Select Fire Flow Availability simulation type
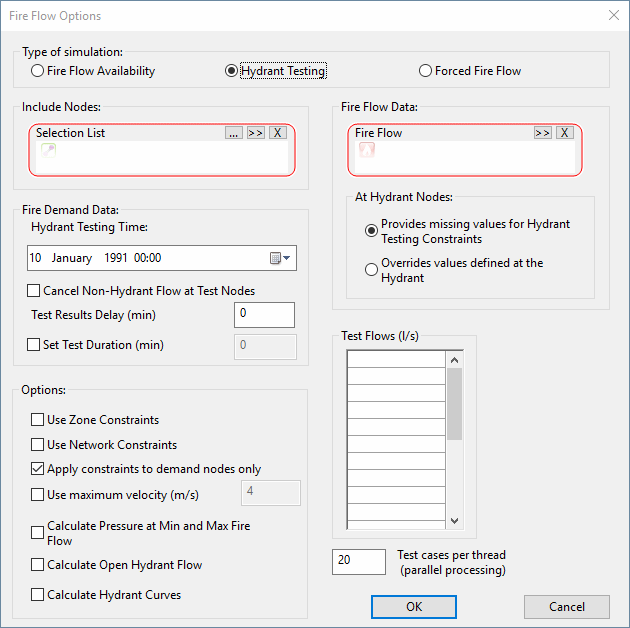Screen dimensions: 630x628 click(x=38, y=71)
